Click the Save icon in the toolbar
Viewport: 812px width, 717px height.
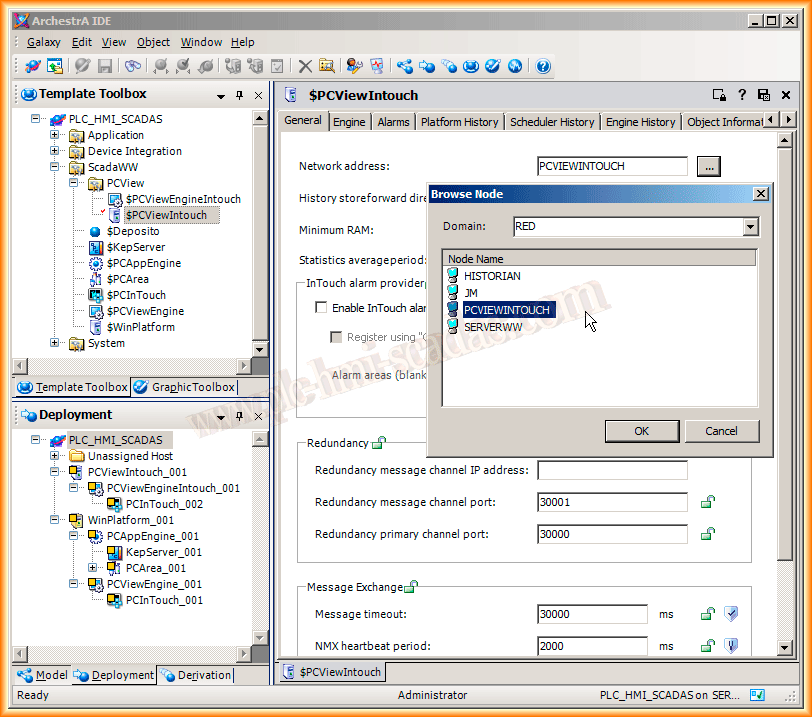pos(103,66)
